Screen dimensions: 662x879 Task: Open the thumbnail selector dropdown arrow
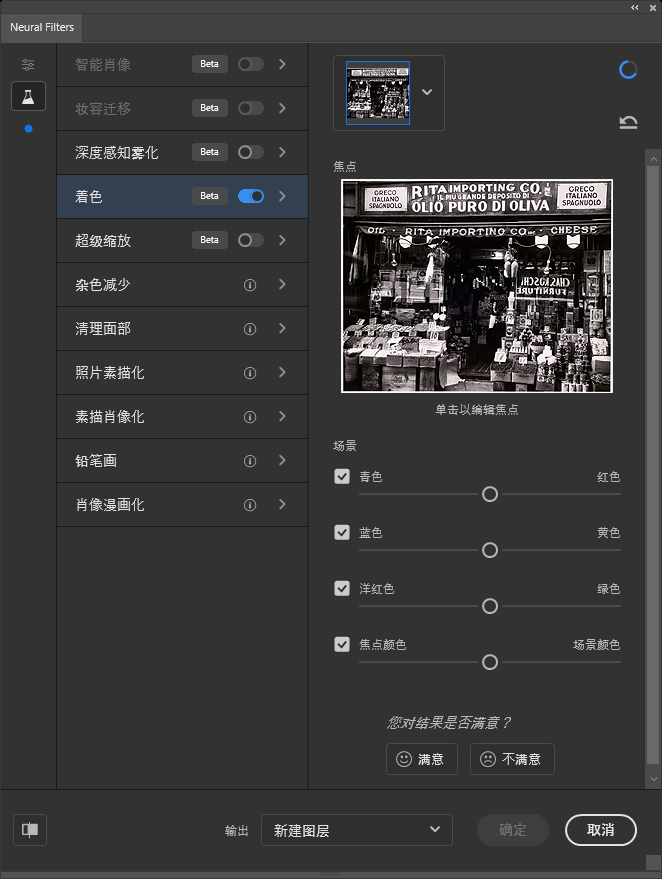(427, 92)
